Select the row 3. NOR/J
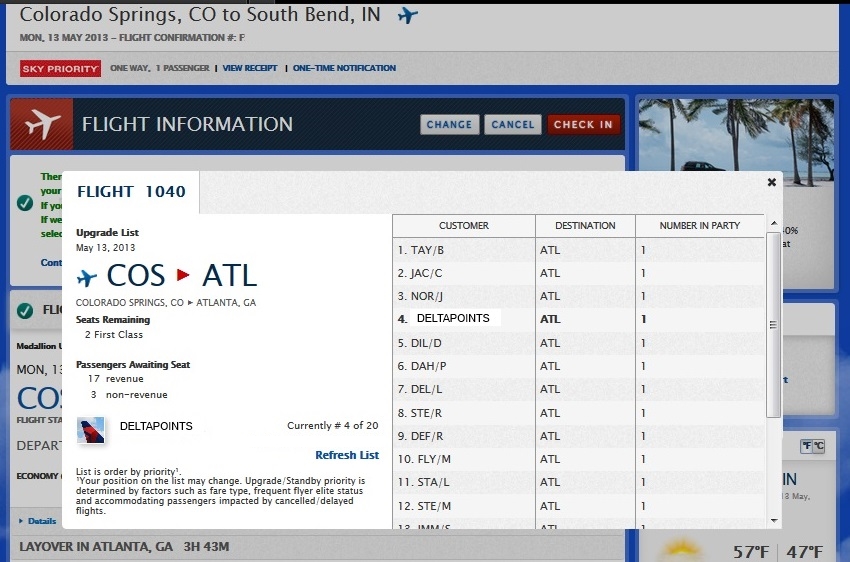 [x=578, y=296]
